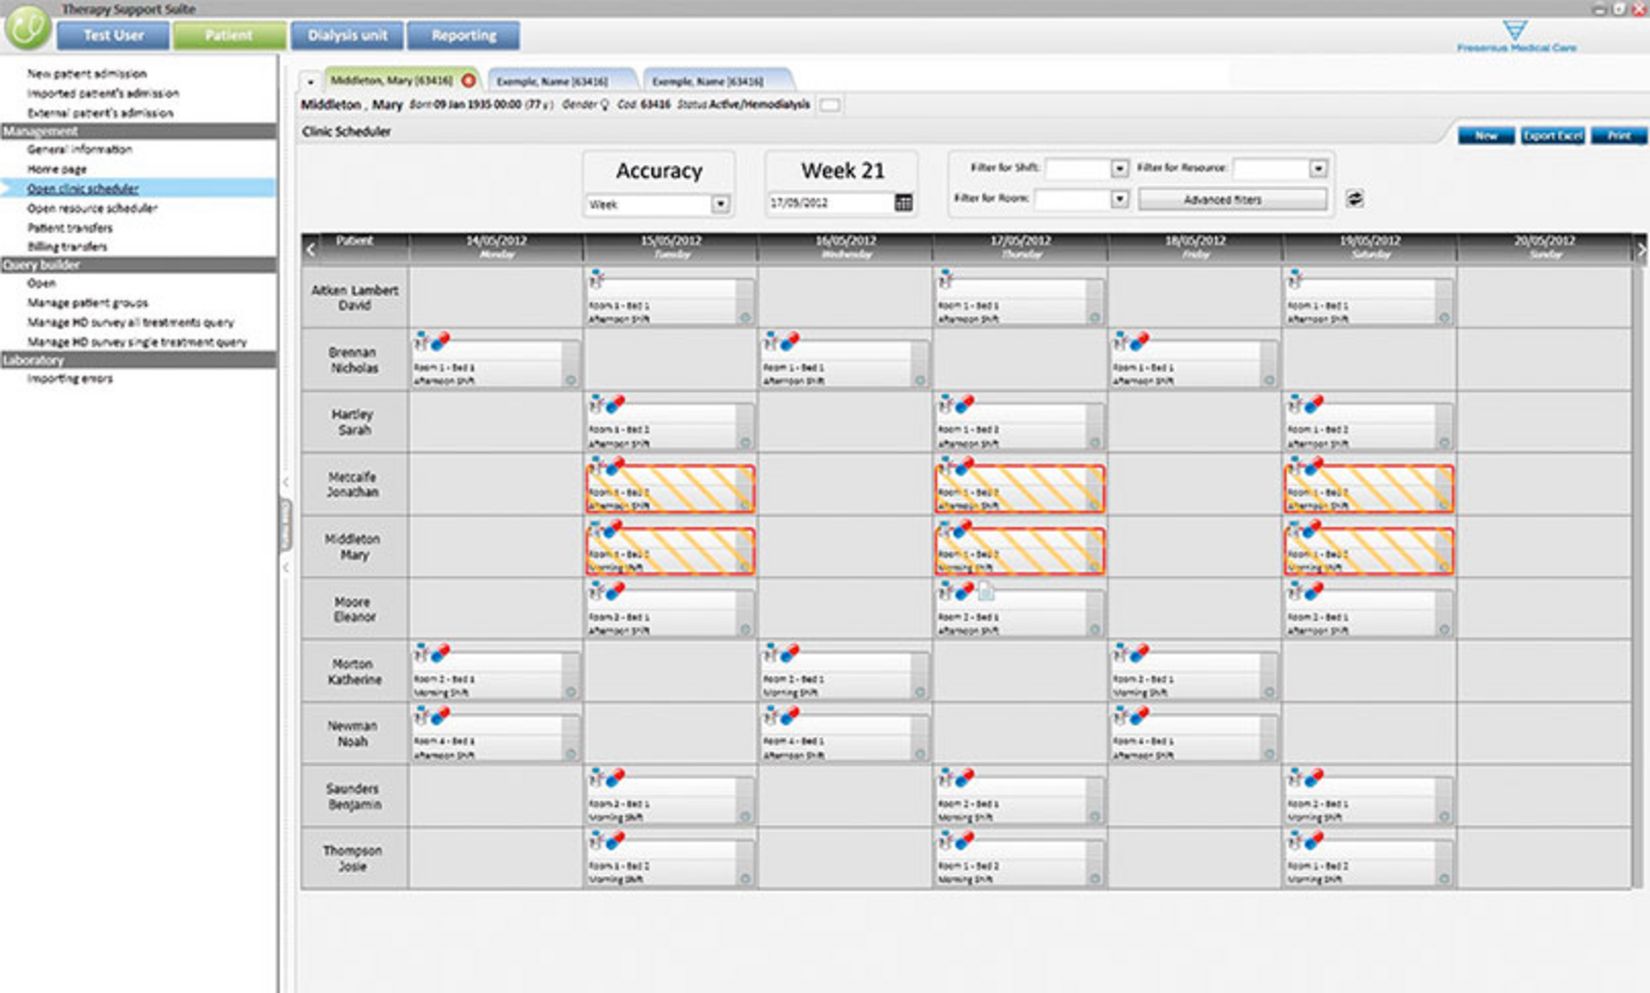
Task: Open the Advanced filters dialog
Action: (x=1231, y=199)
